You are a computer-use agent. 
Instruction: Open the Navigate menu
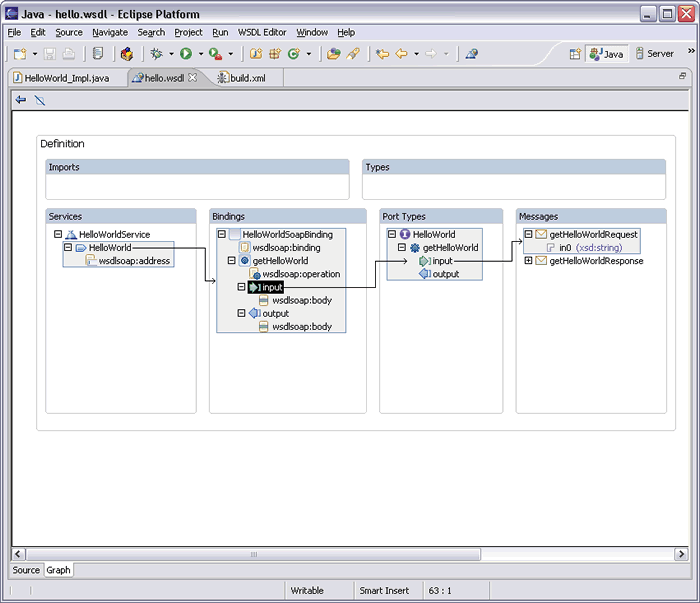pos(110,32)
